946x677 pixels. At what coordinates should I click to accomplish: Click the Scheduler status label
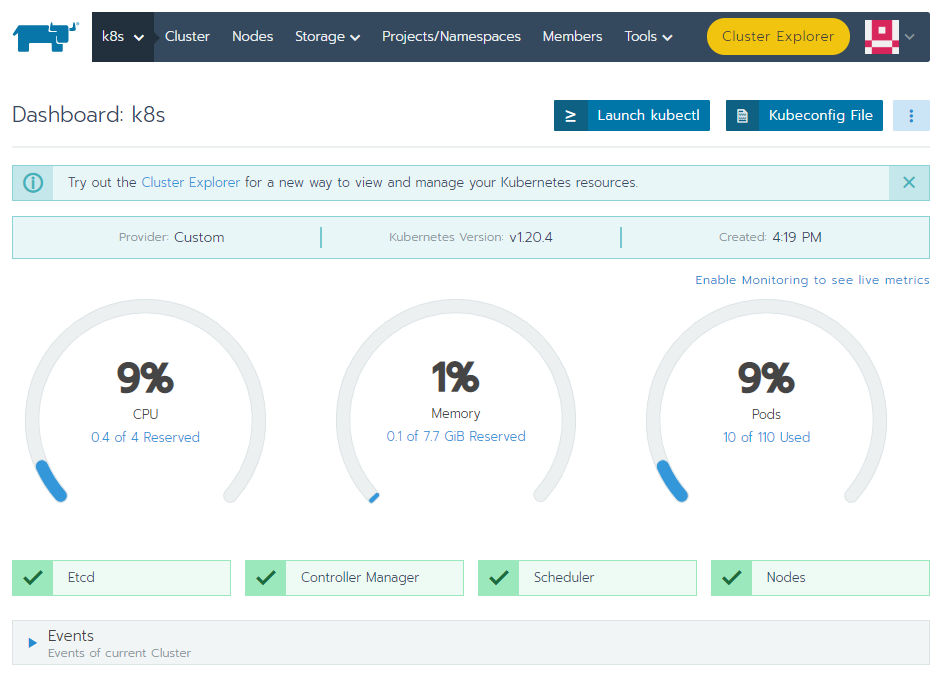click(x=563, y=577)
